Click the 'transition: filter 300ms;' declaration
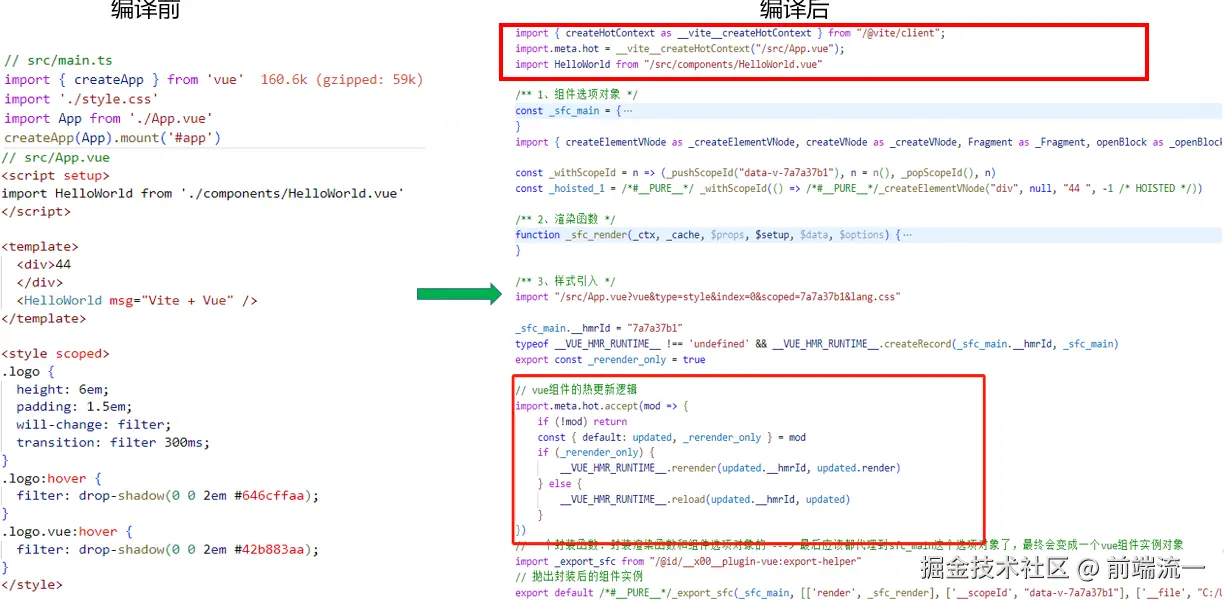 tap(114, 442)
